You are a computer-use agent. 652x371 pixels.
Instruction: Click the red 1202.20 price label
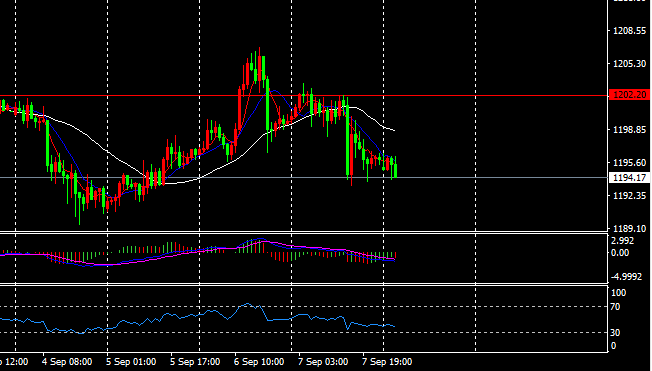click(x=630, y=95)
